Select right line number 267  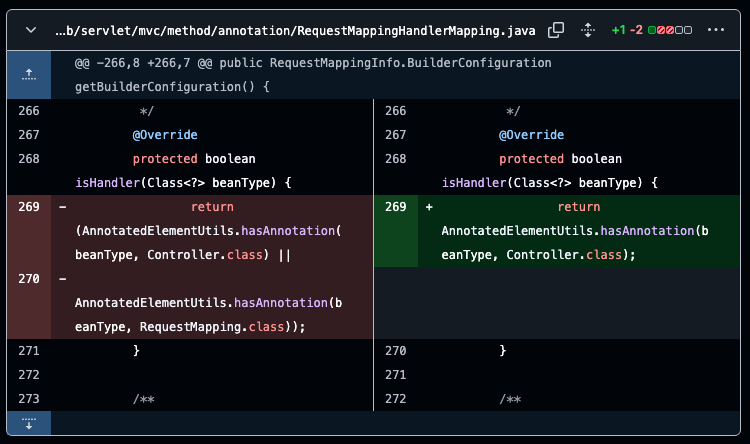(396, 135)
